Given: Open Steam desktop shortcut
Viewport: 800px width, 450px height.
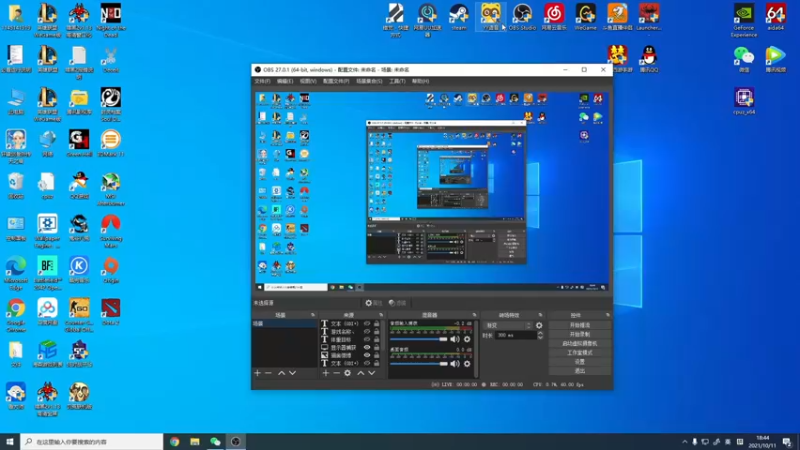Looking at the screenshot, I should click(459, 17).
